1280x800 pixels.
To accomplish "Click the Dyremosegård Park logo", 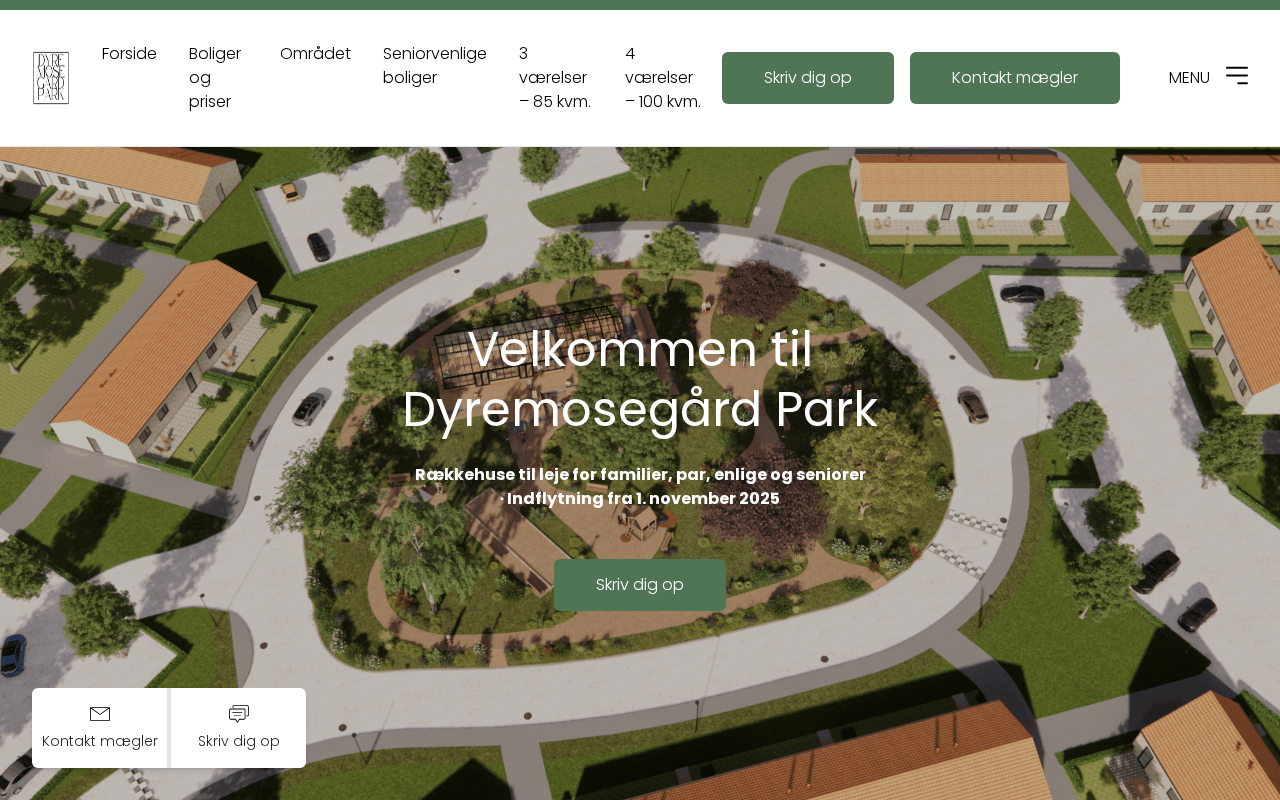I will pyautogui.click(x=51, y=78).
